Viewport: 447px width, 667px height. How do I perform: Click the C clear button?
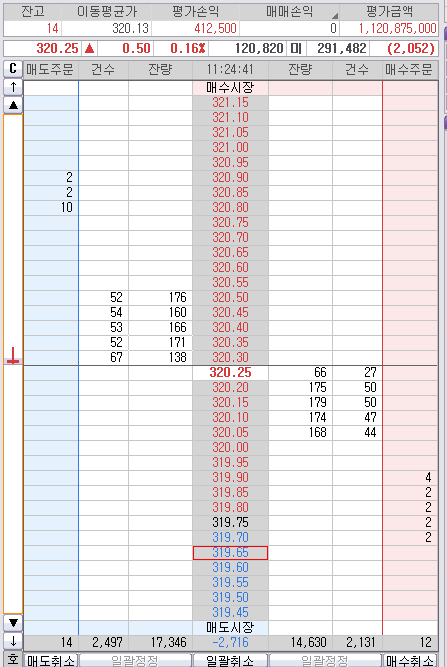[13, 69]
